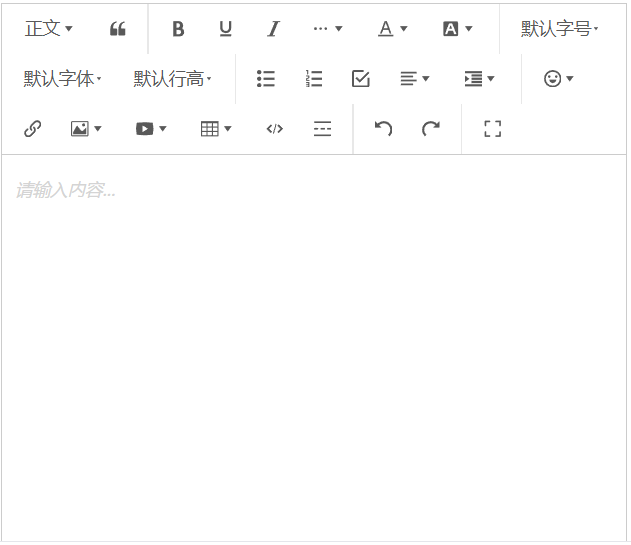Insert a numbered list
The width and height of the screenshot is (631, 545).
(x=314, y=79)
